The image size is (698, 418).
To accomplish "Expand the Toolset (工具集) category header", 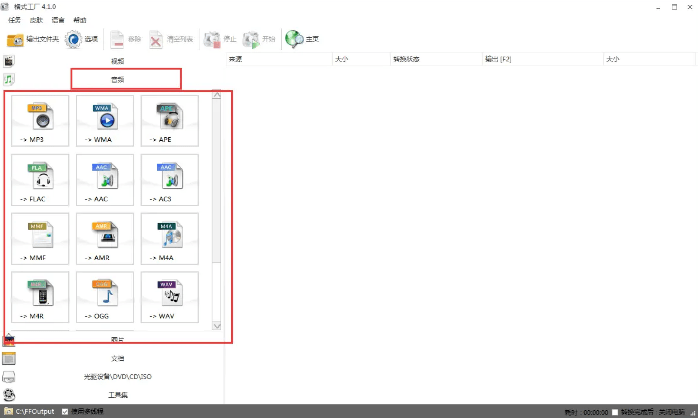I will (118, 395).
